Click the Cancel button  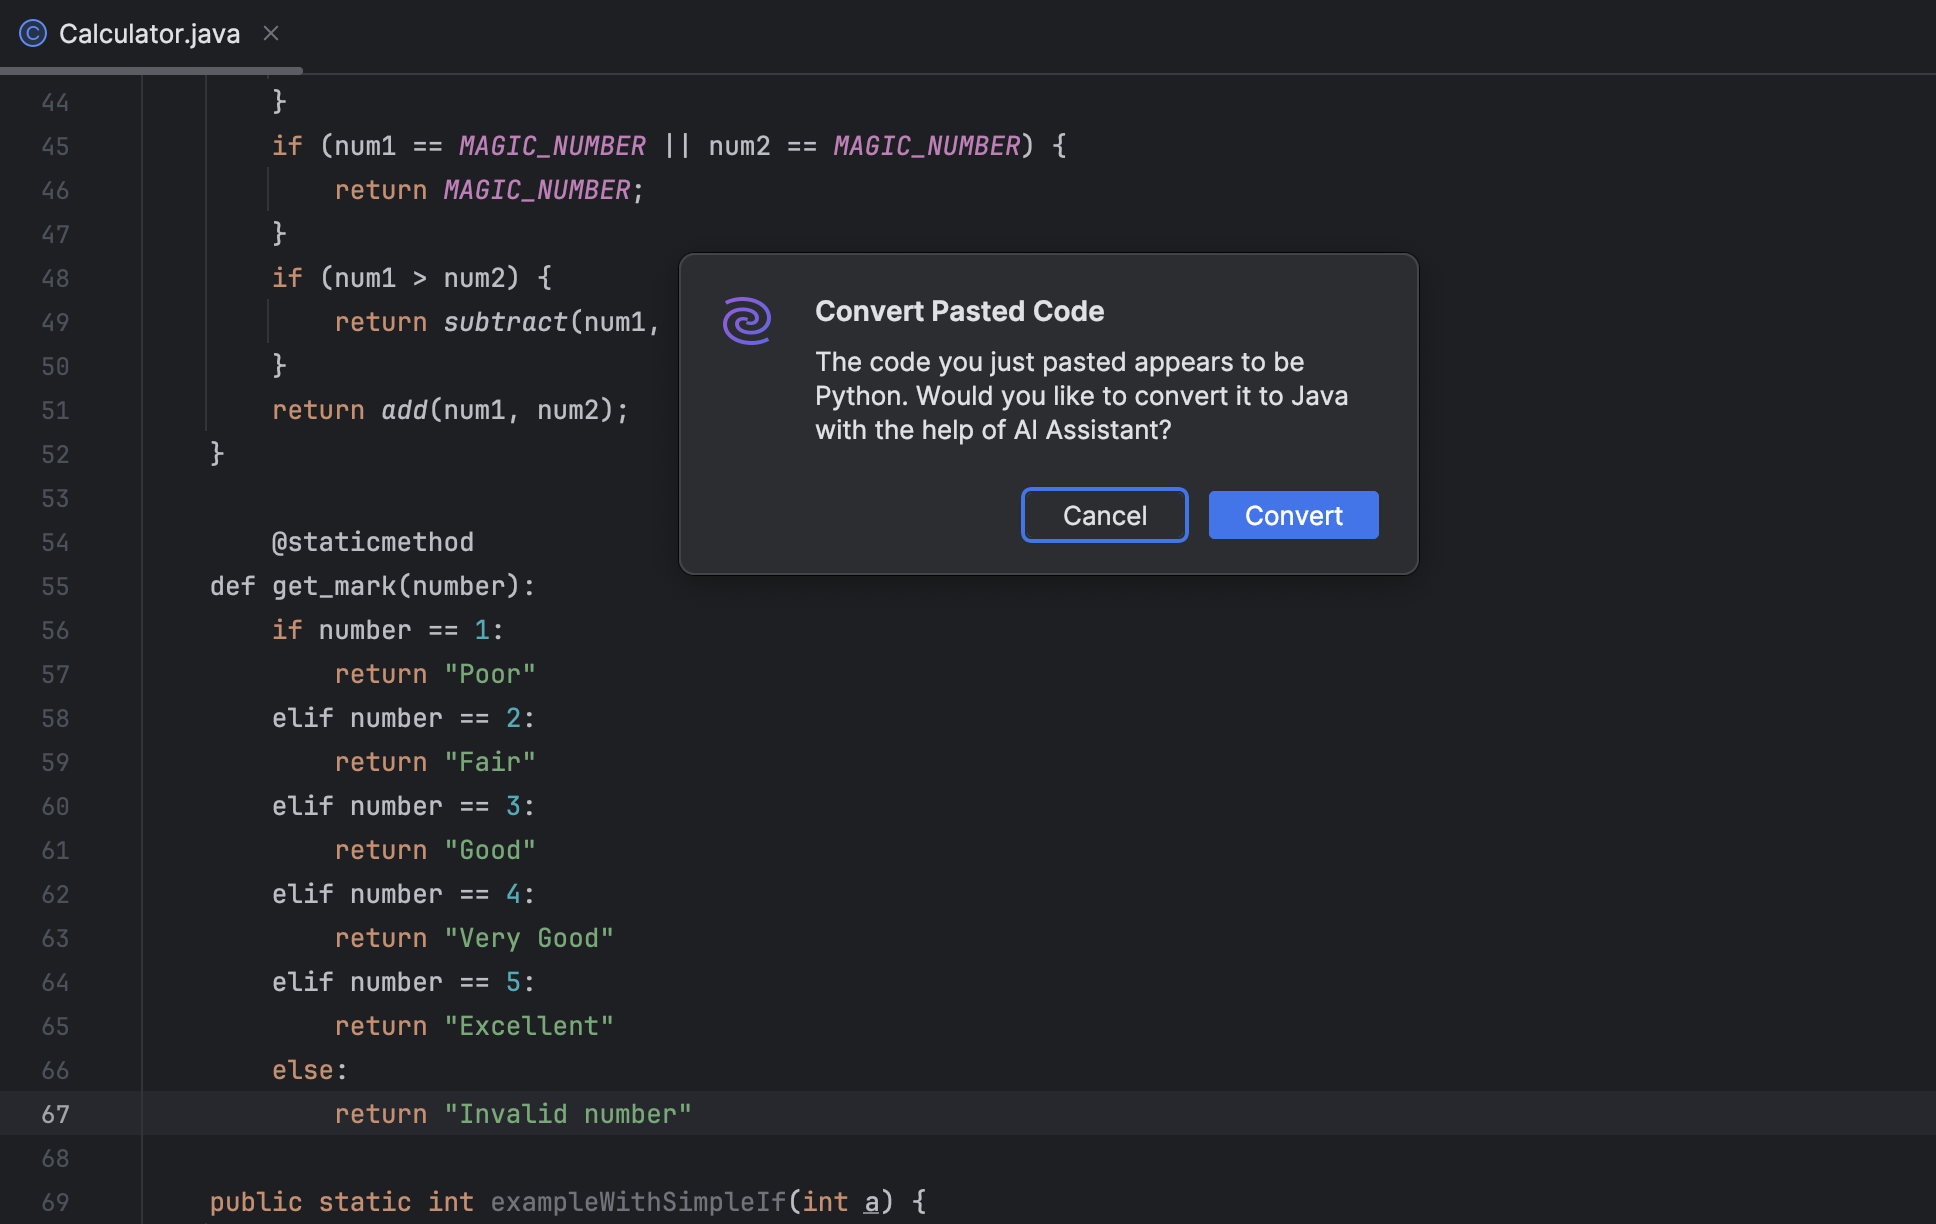pos(1104,515)
